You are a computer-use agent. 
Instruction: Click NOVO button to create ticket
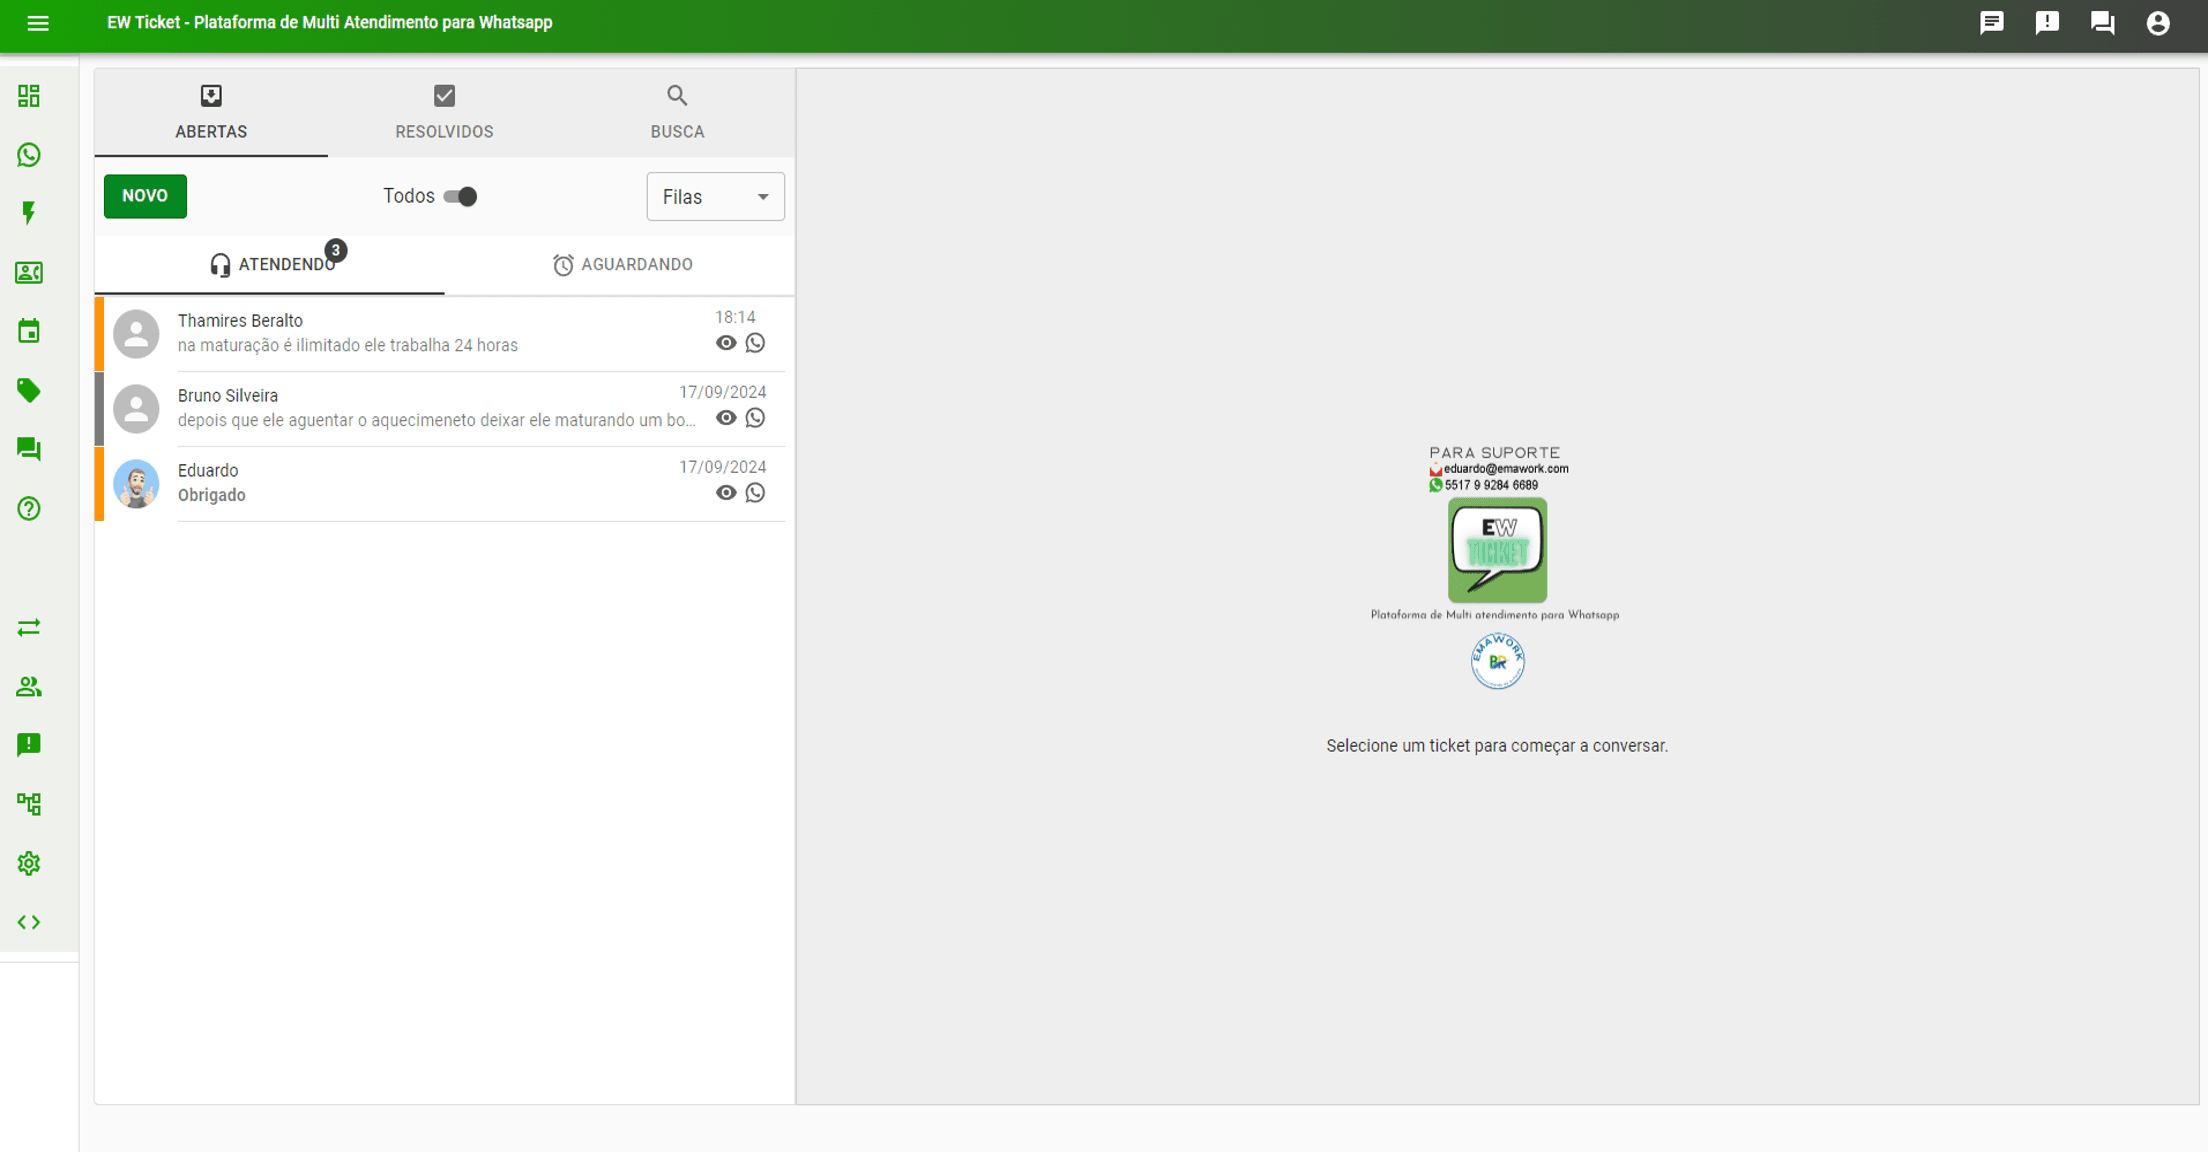point(145,196)
